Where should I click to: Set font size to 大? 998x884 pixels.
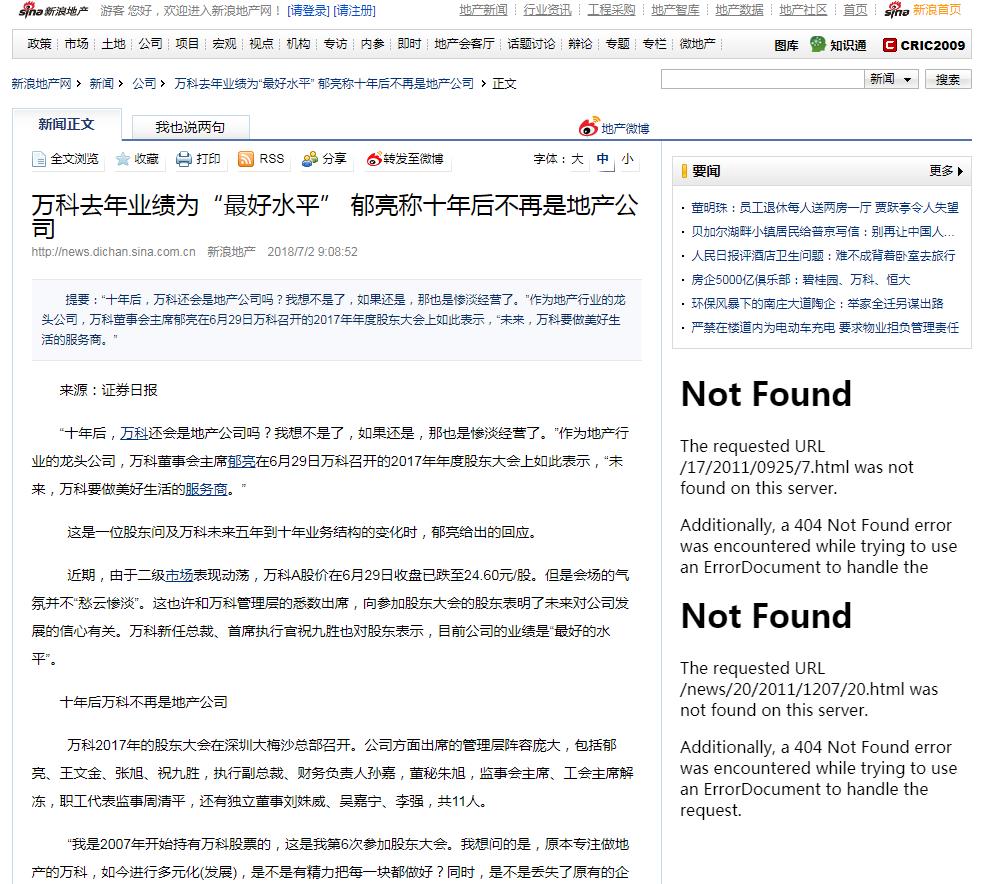(577, 158)
